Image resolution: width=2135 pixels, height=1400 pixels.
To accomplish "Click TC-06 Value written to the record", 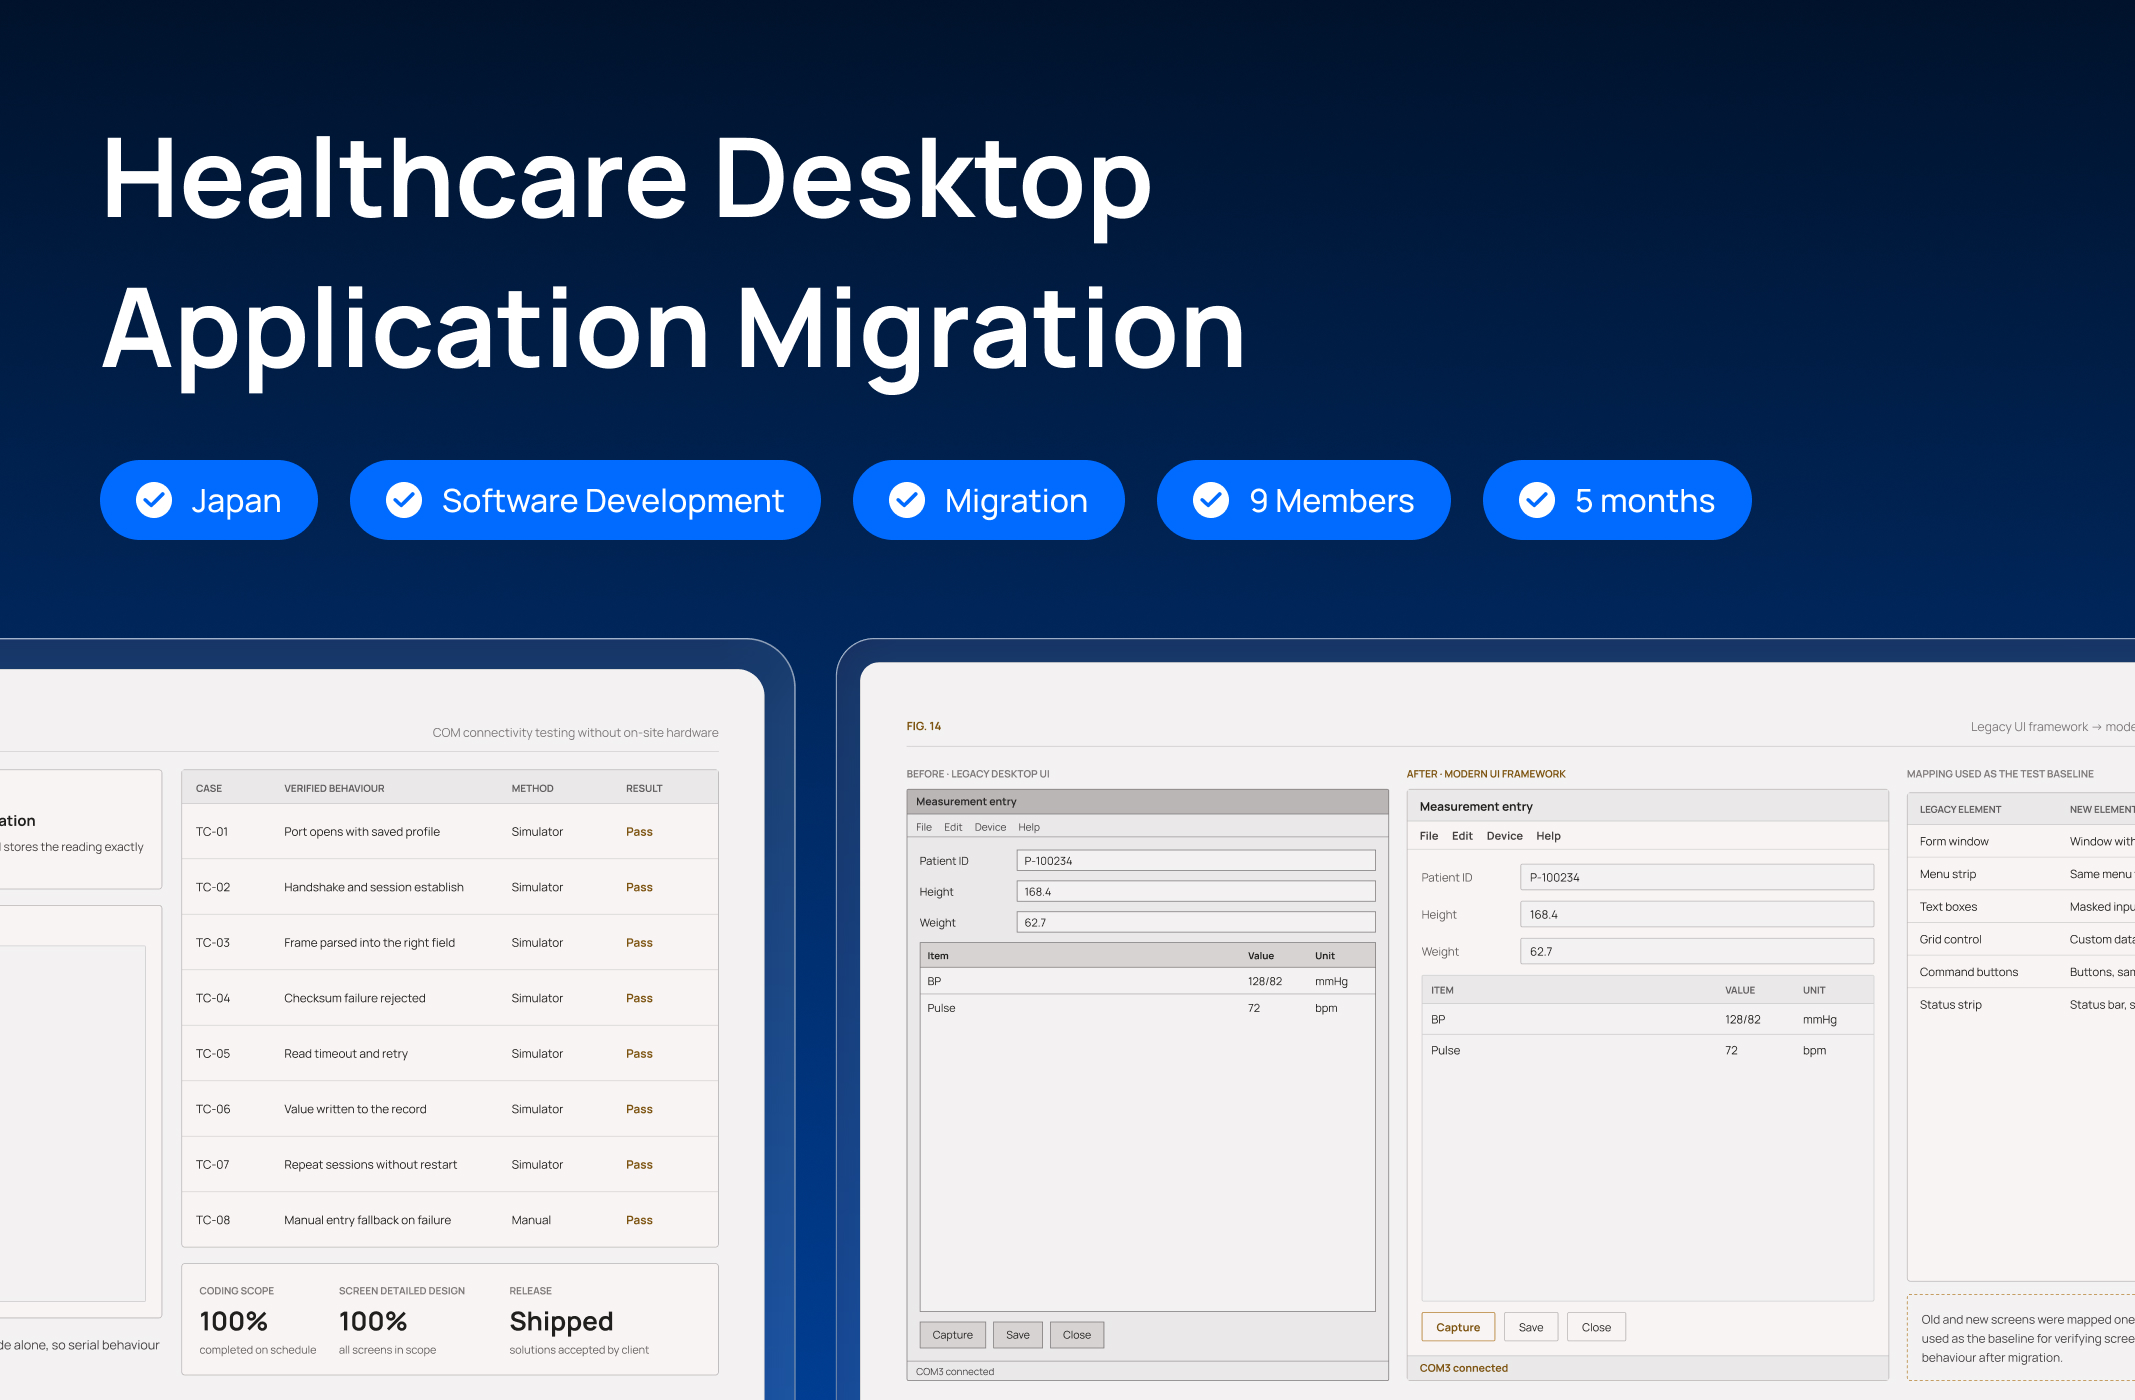I will [450, 1109].
